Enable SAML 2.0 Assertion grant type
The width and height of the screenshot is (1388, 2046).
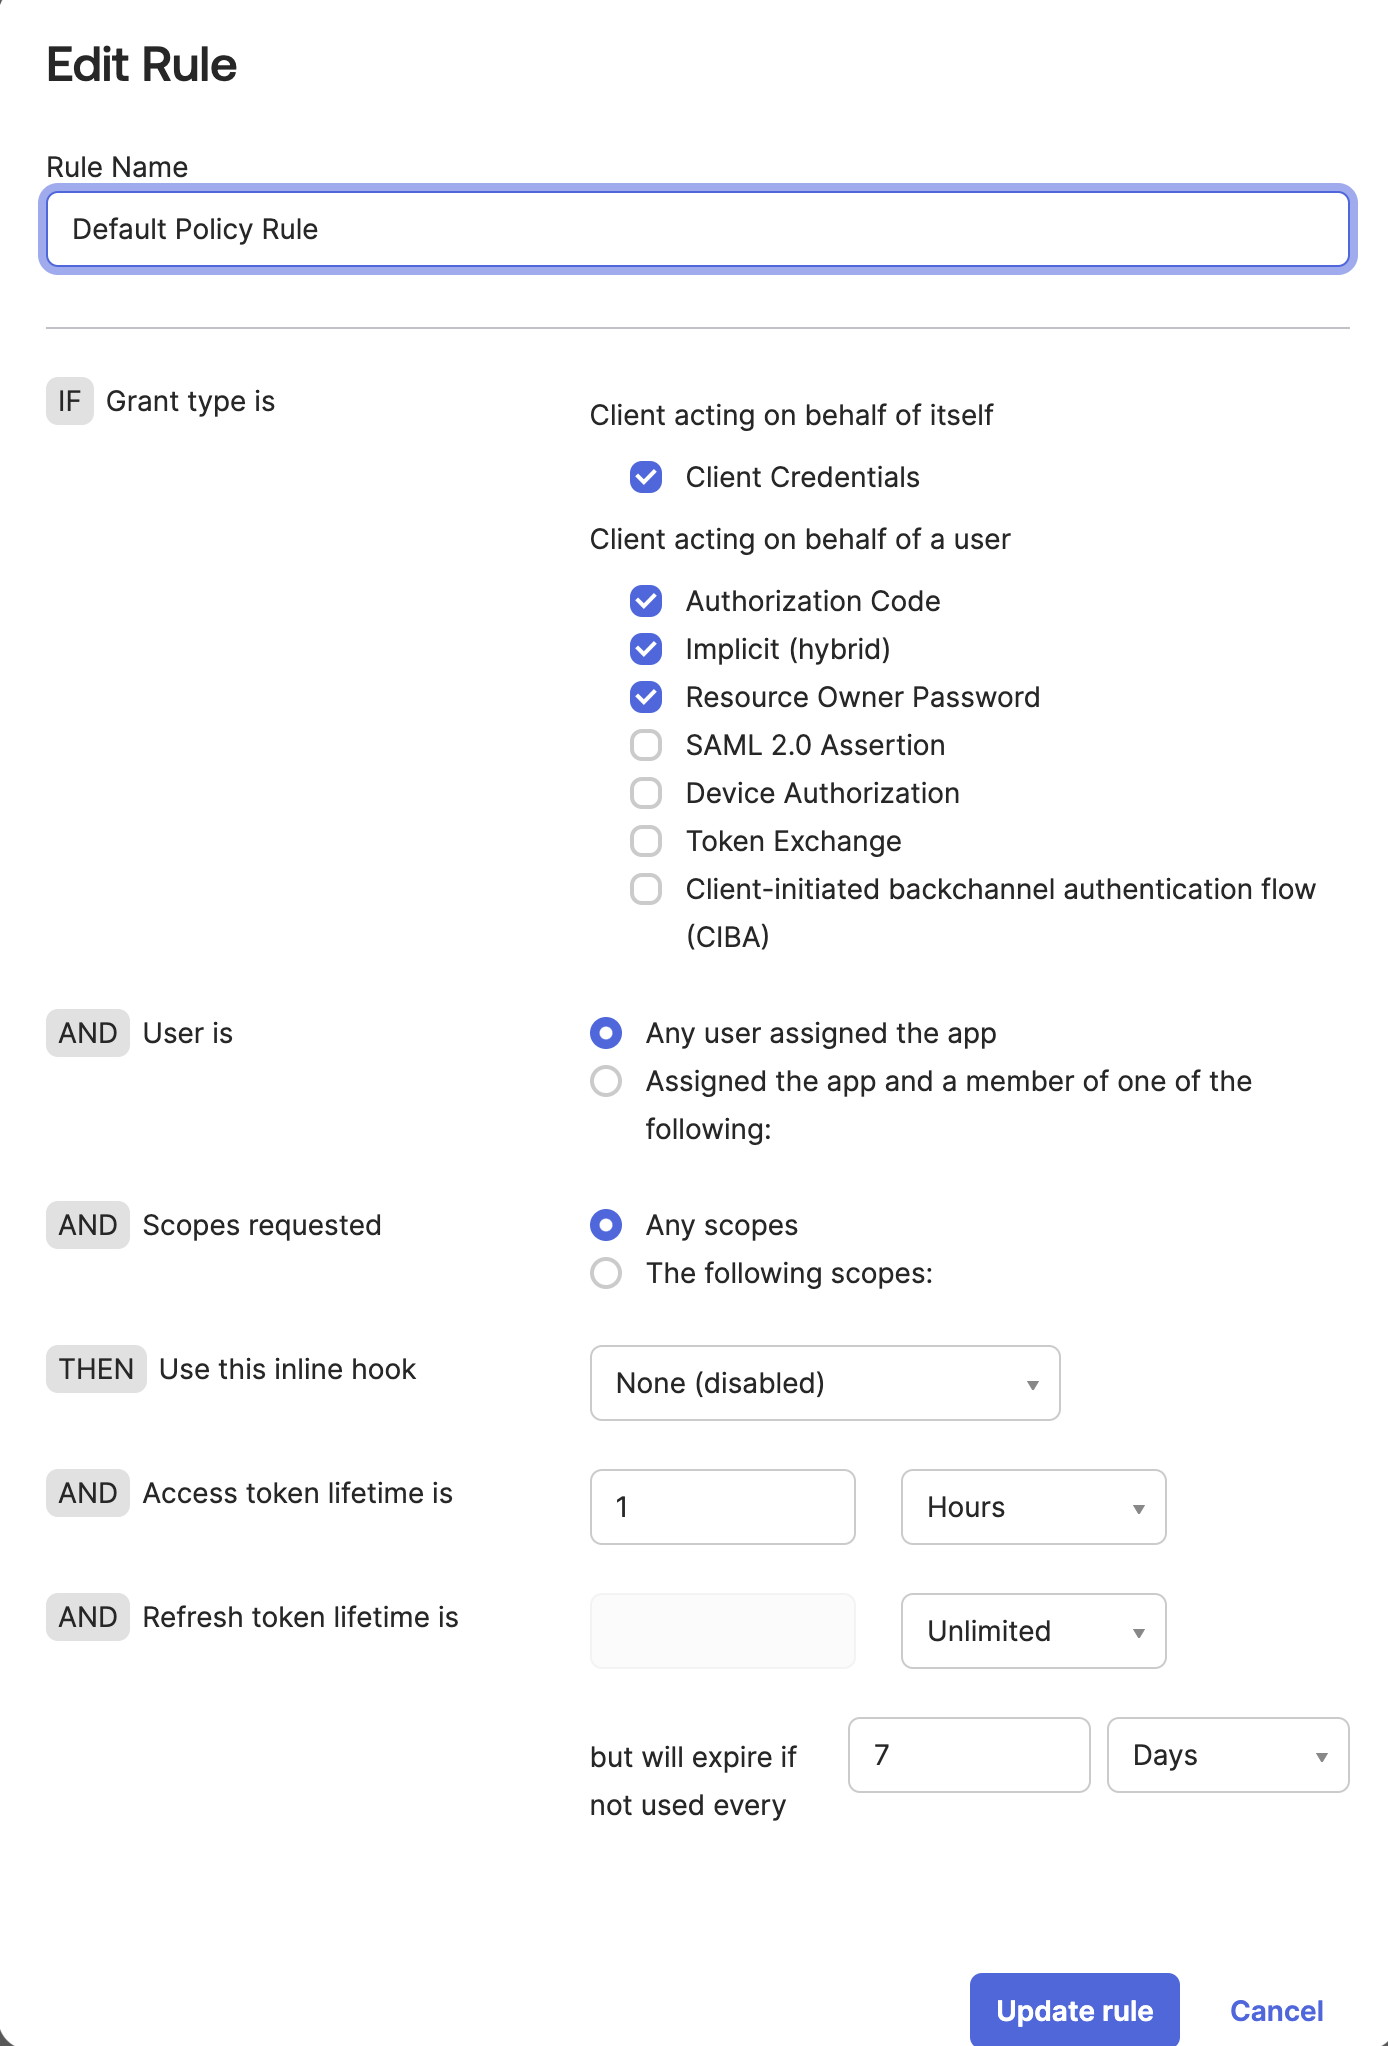[x=646, y=745]
